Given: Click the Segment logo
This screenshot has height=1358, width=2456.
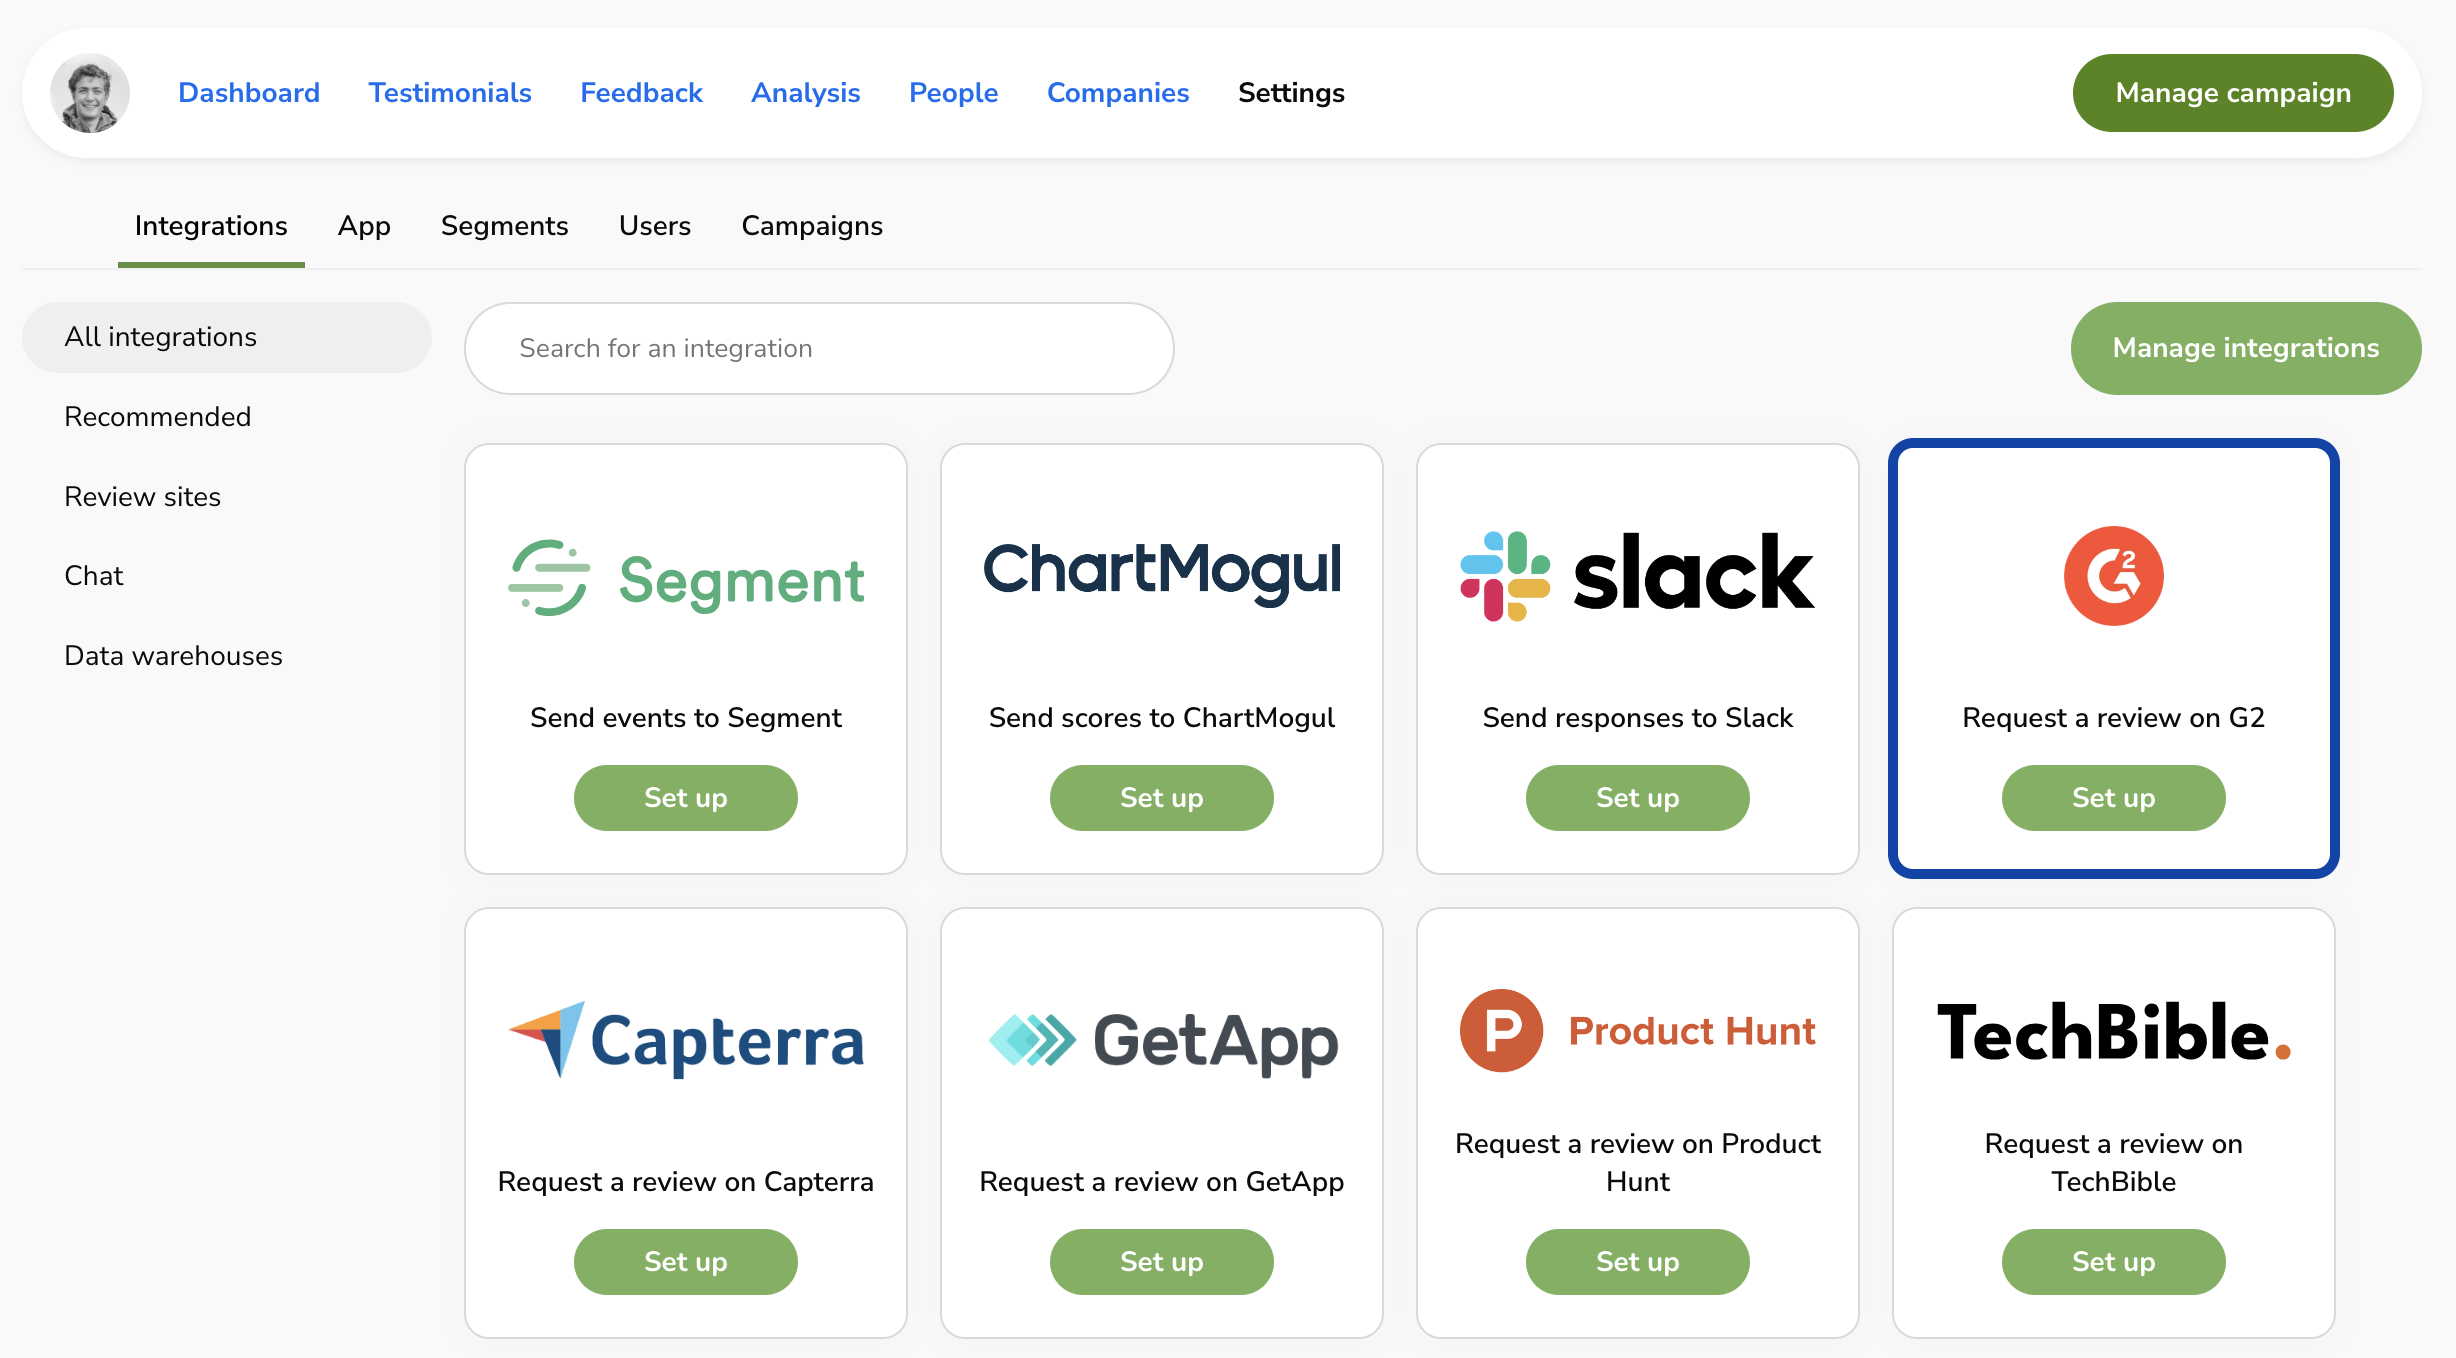Looking at the screenshot, I should tap(686, 578).
